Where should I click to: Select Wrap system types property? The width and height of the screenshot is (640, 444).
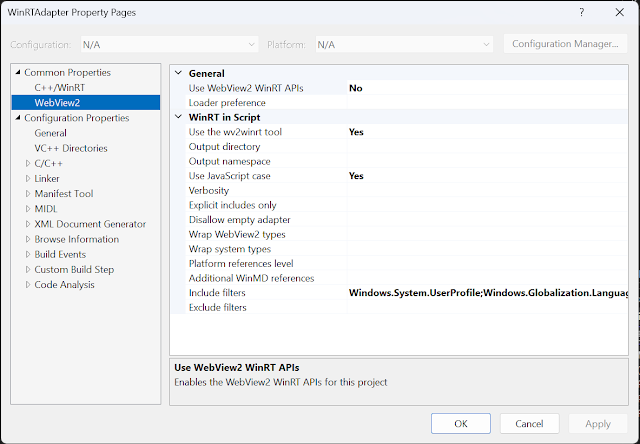pyautogui.click(x=230, y=249)
